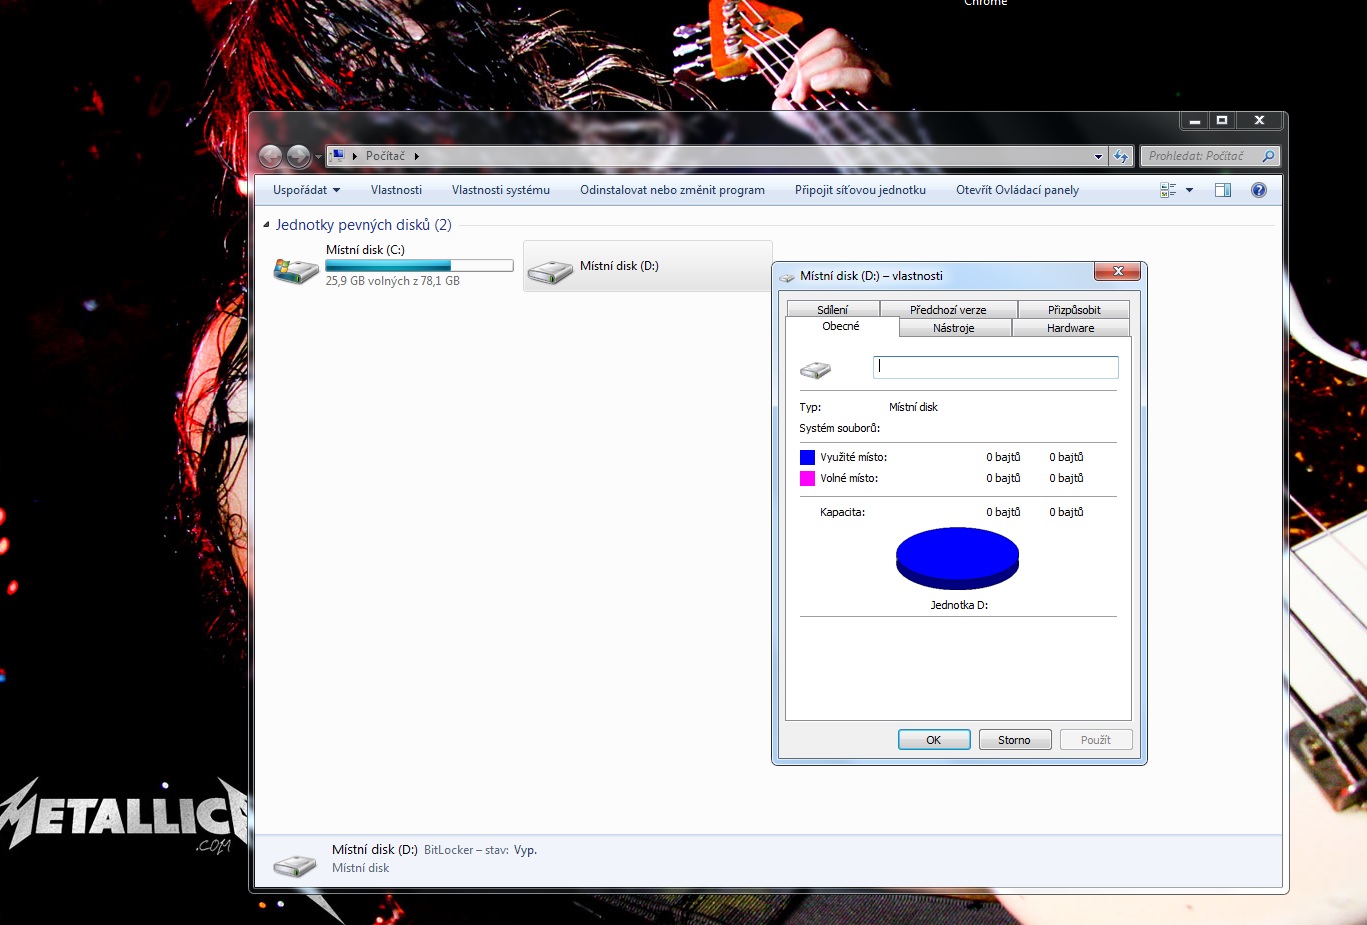1367x925 pixels.
Task: Switch to the Předchozí verze tab
Action: point(948,310)
